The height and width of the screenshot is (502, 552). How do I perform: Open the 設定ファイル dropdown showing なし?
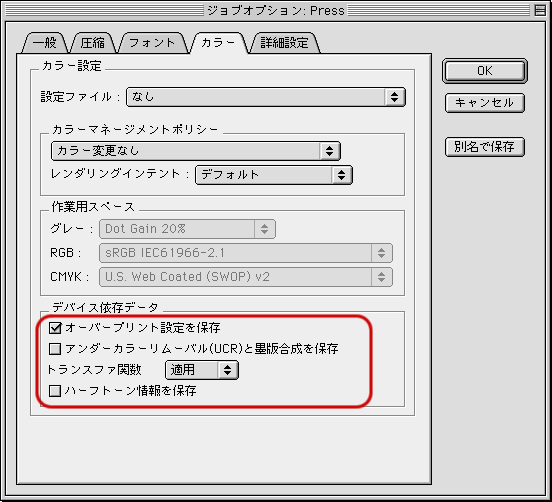tap(266, 97)
